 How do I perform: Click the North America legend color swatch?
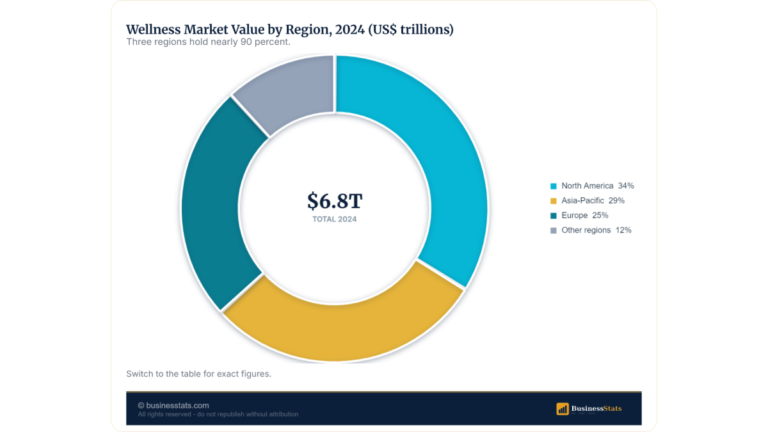click(x=553, y=186)
